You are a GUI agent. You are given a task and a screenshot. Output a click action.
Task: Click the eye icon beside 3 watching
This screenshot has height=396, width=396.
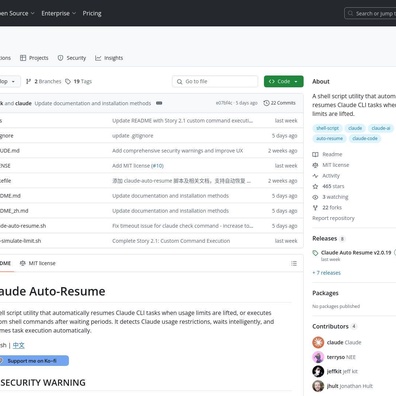click(x=315, y=197)
